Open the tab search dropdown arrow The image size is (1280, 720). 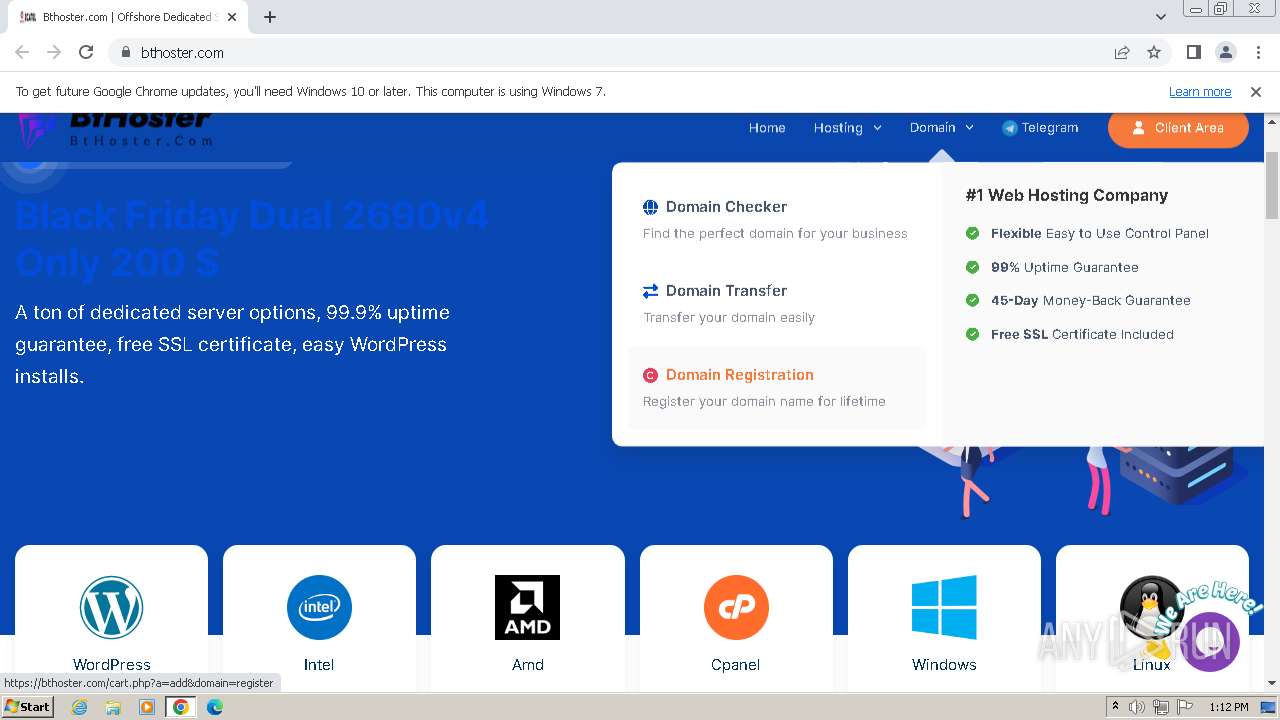click(x=1161, y=17)
